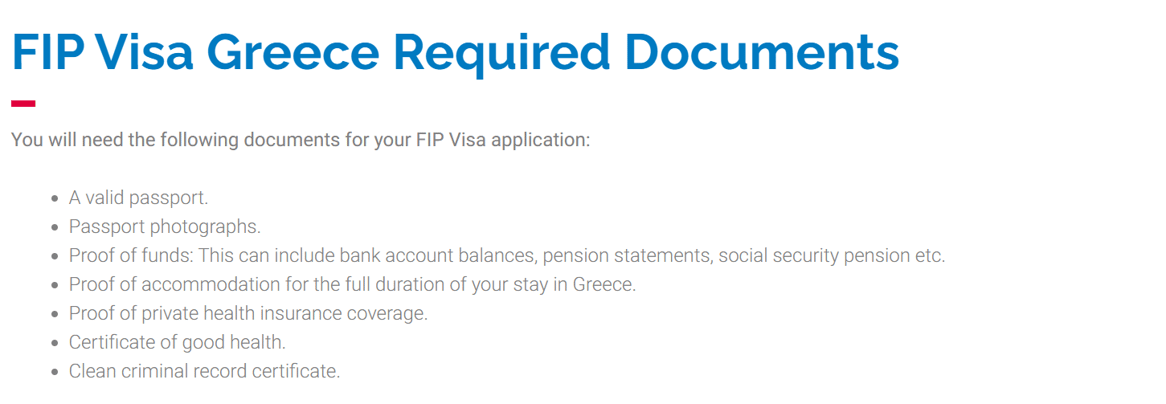Screen dimensions: 1166x404
Task: Click the bullet dot beside "Certificate of good health"
Action: pos(54,344)
